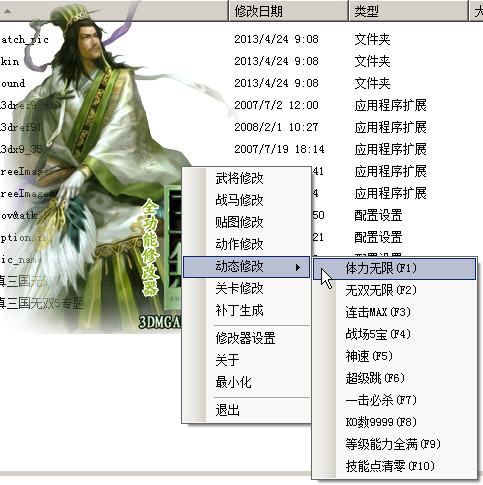Click 2007/7/2 12:00 date cell
The width and height of the screenshot is (483, 485).
pyautogui.click(x=276, y=105)
